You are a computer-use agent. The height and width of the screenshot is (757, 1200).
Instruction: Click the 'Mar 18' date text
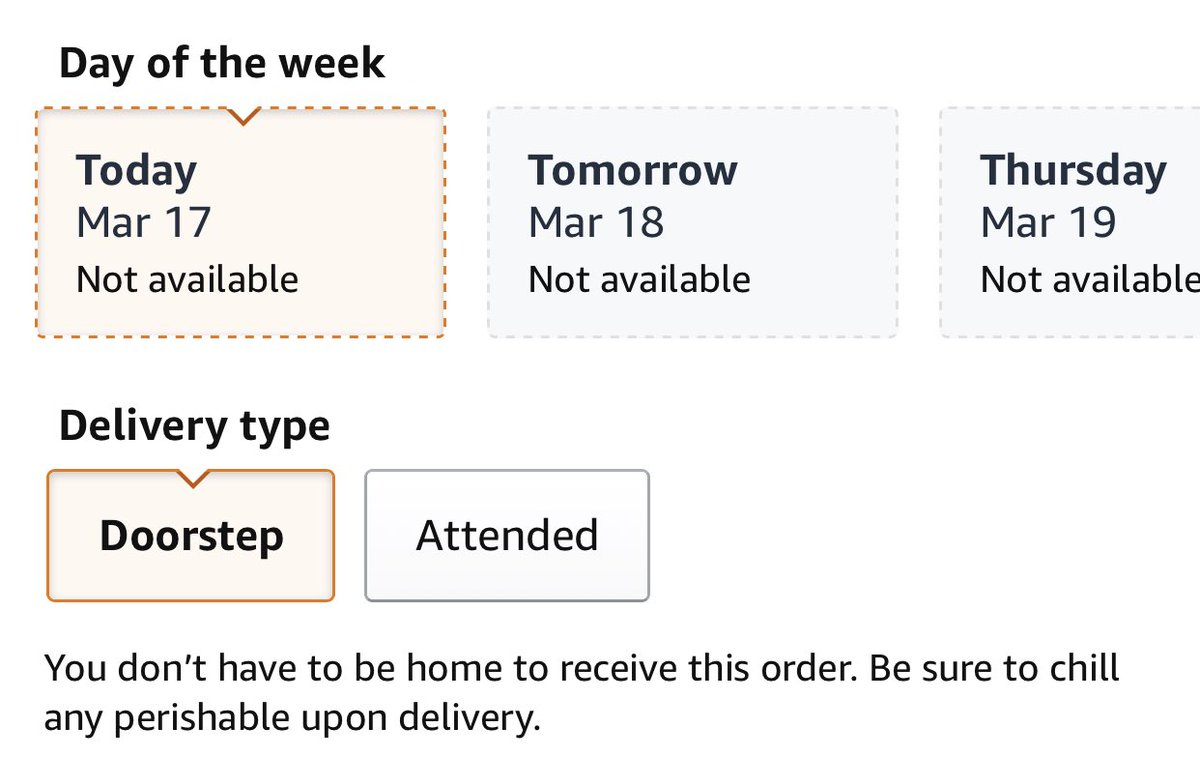[595, 221]
